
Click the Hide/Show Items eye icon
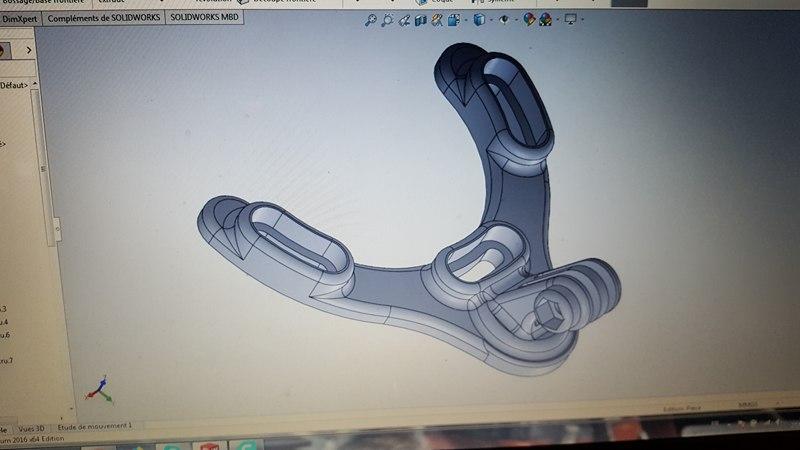click(x=504, y=20)
